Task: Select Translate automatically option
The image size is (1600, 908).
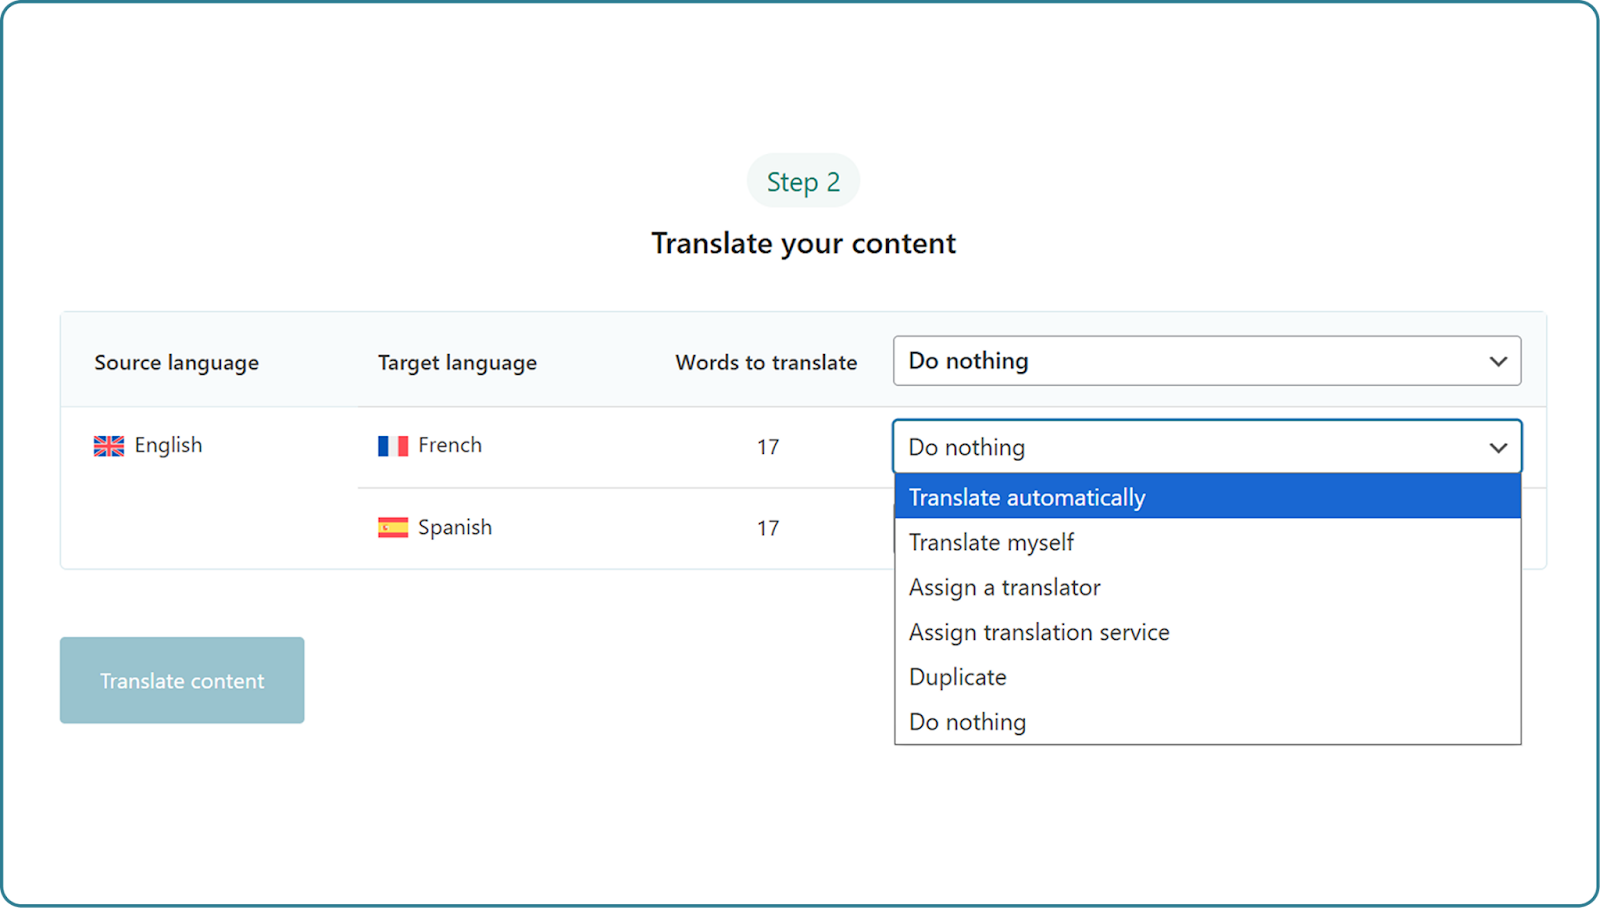Action: pyautogui.click(x=1027, y=497)
